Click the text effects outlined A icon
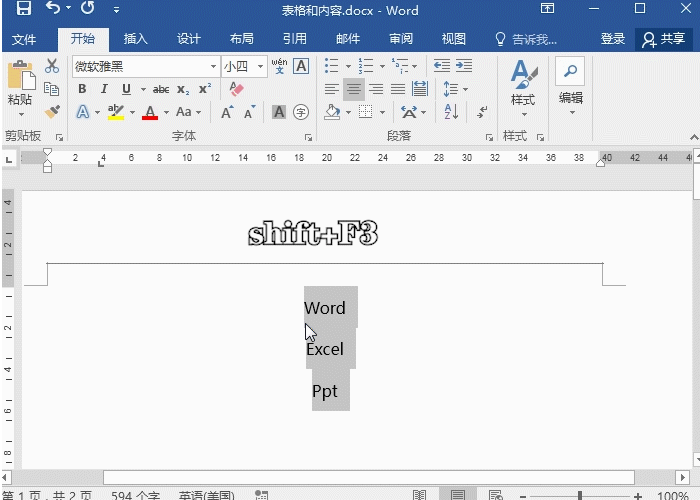 click(x=83, y=112)
